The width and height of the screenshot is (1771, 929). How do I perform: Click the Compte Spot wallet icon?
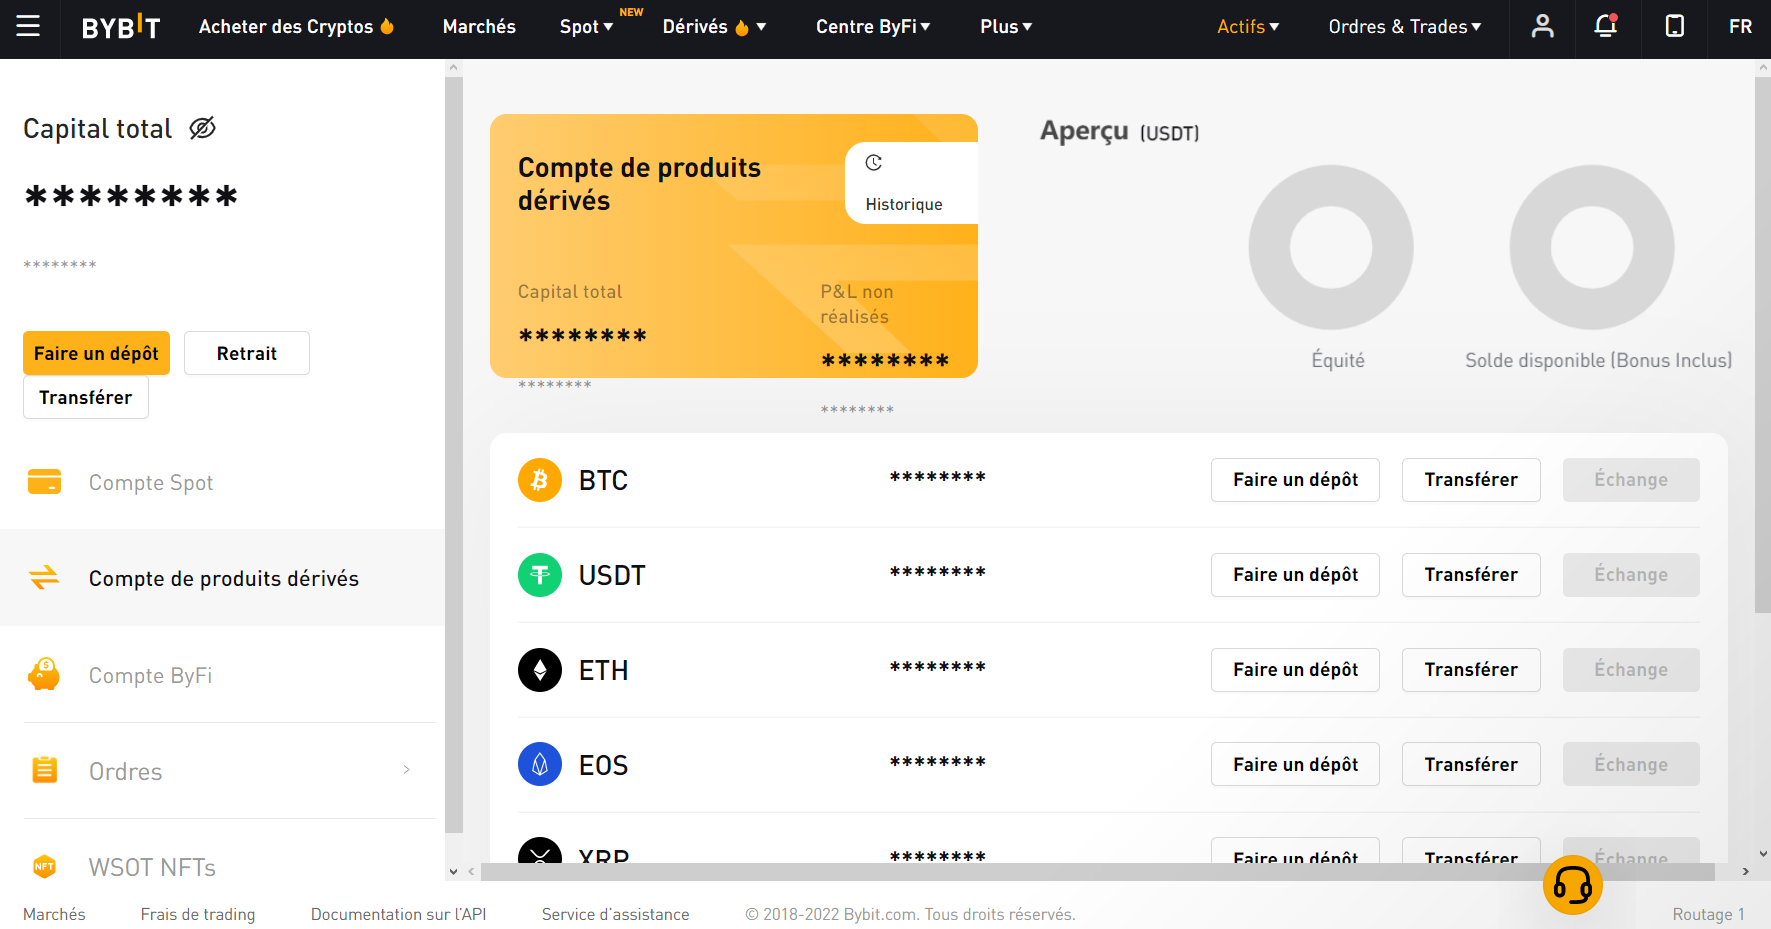pos(44,482)
